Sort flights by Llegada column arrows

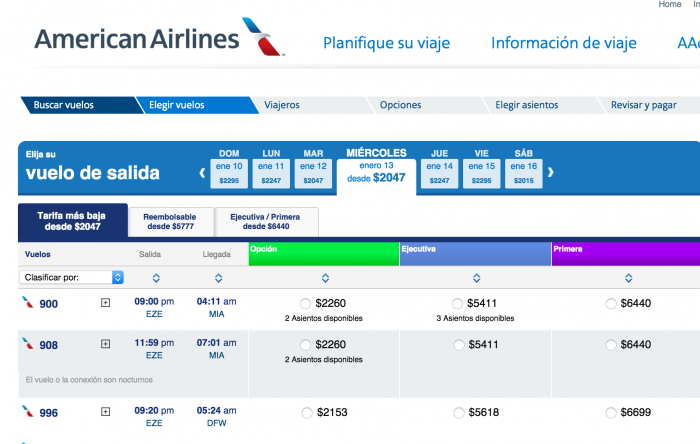pyautogui.click(x=218, y=278)
